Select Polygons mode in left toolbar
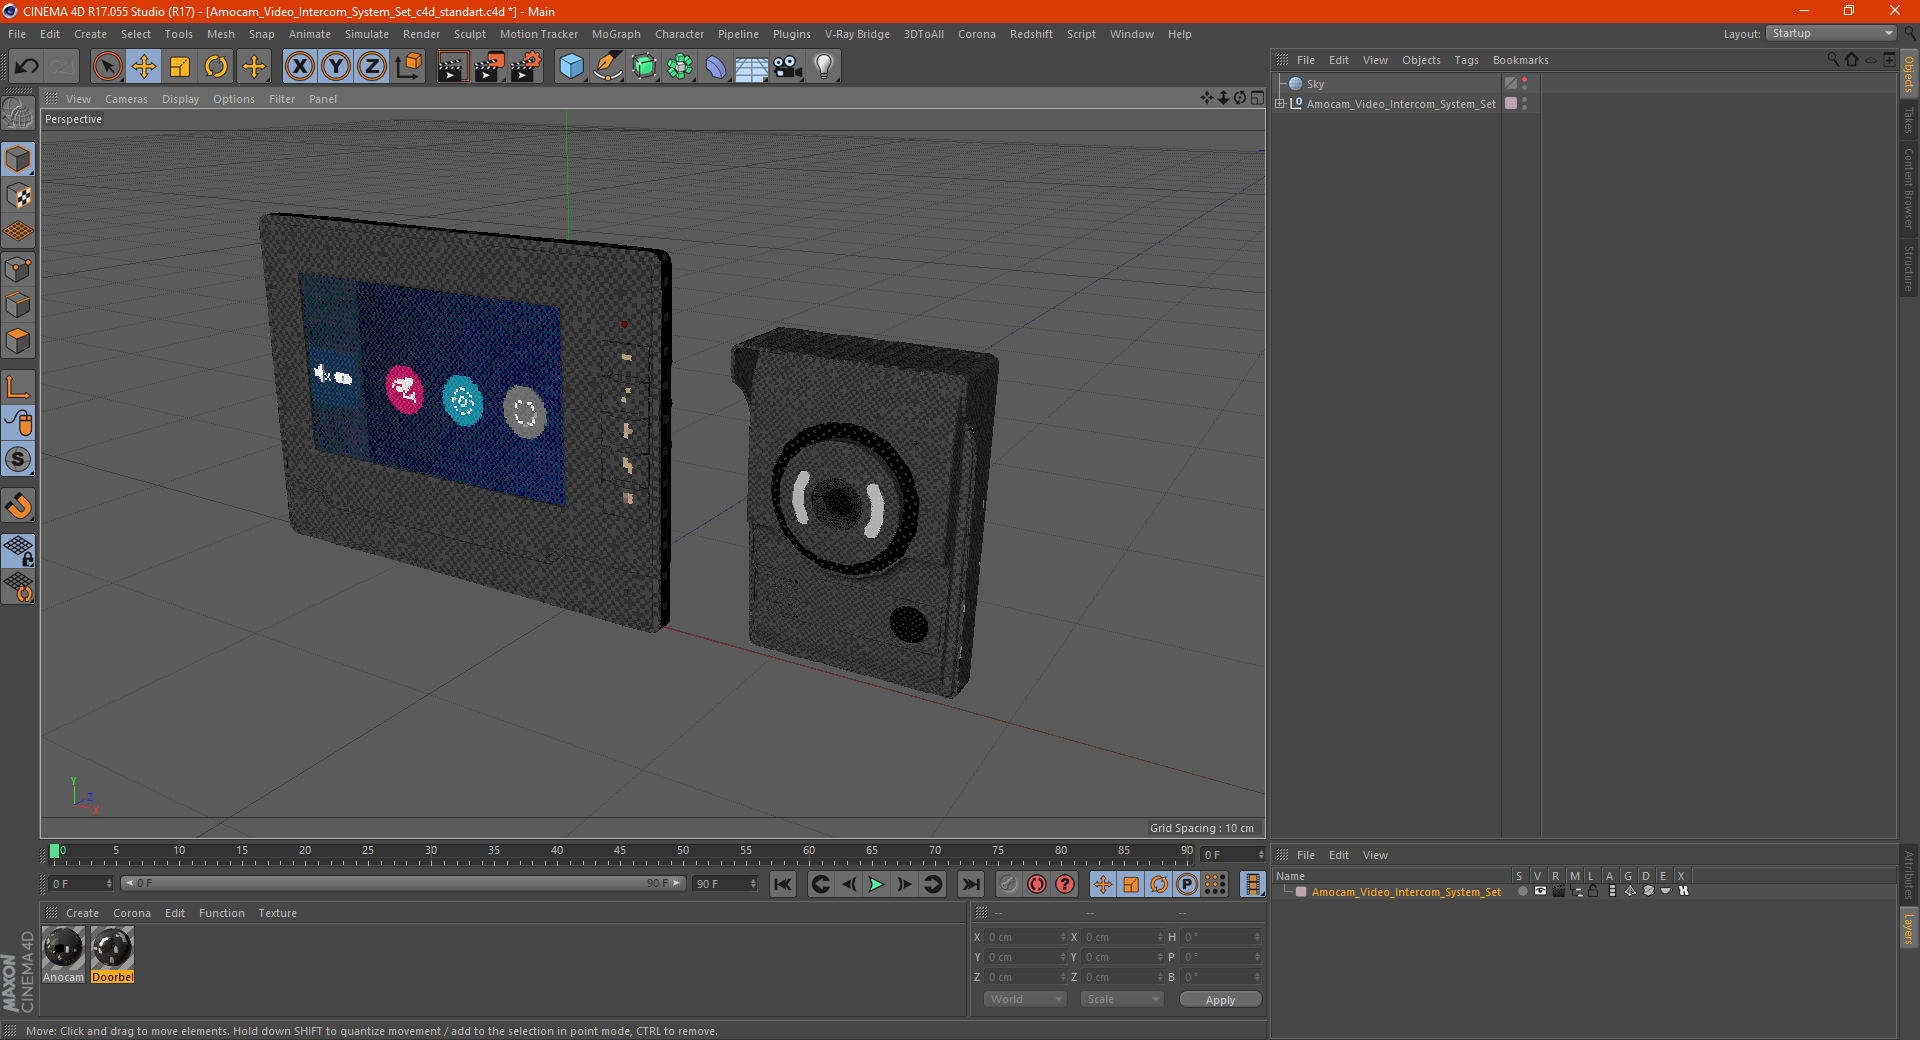 [18, 341]
